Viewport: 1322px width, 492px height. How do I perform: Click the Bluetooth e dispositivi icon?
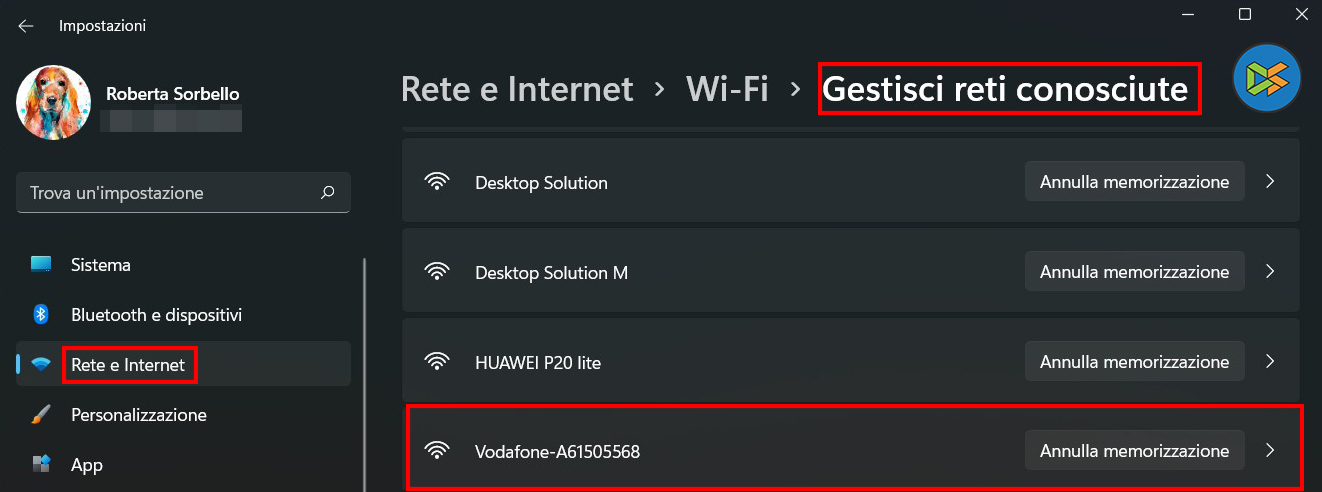41,315
